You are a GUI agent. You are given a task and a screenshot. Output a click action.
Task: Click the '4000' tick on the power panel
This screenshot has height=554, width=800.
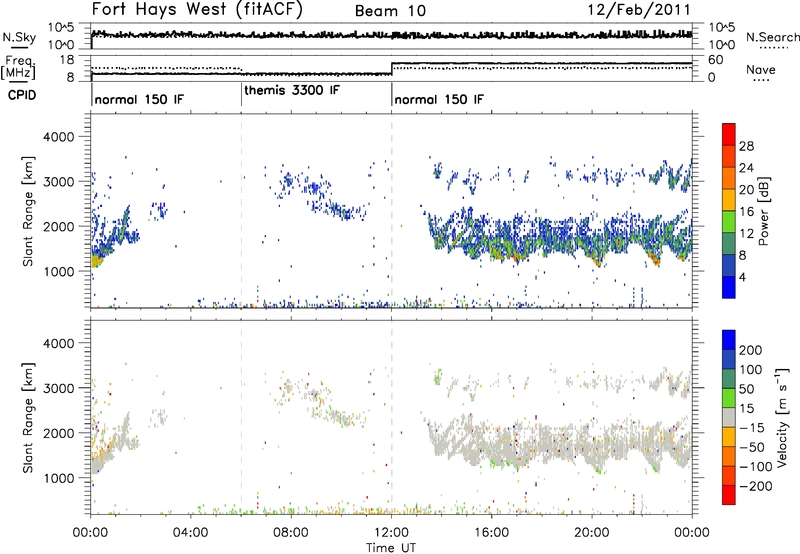(59, 137)
